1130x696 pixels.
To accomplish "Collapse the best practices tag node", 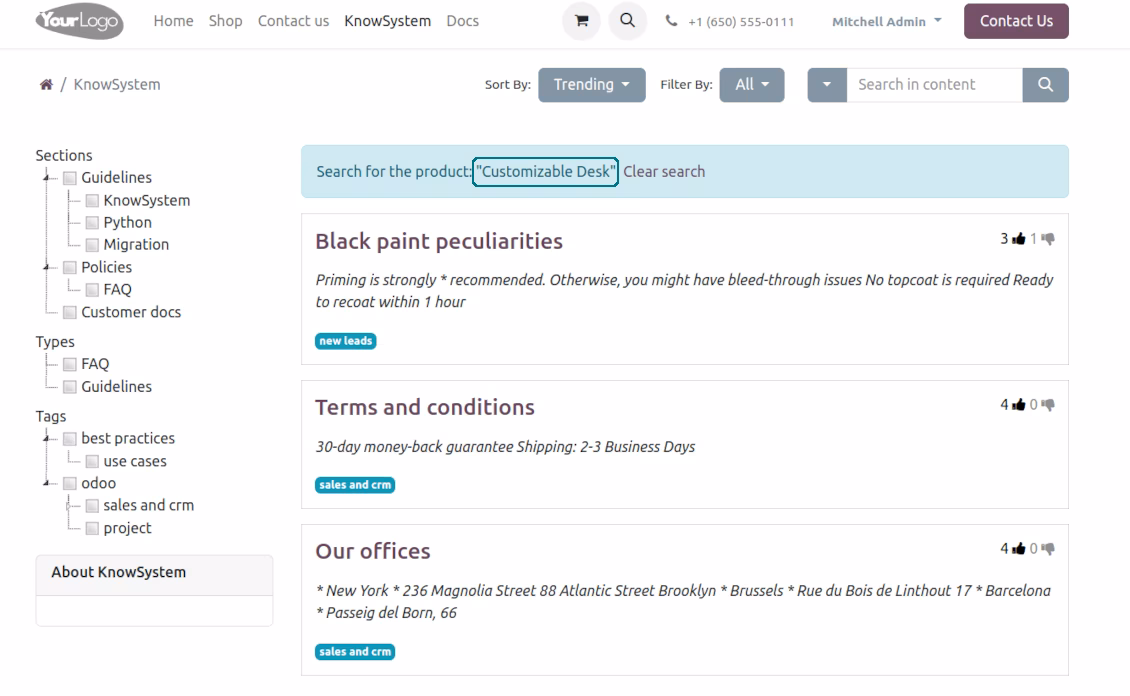I will pyautogui.click(x=46, y=438).
